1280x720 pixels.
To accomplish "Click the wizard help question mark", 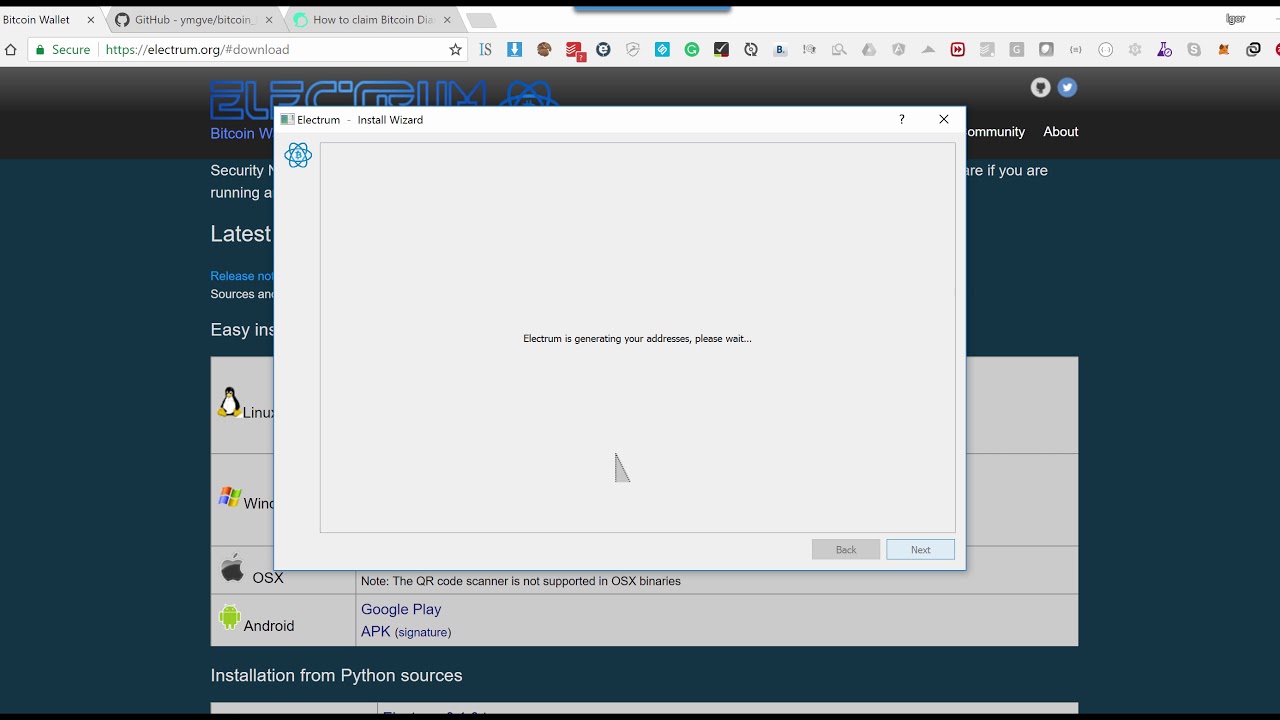I will point(901,119).
